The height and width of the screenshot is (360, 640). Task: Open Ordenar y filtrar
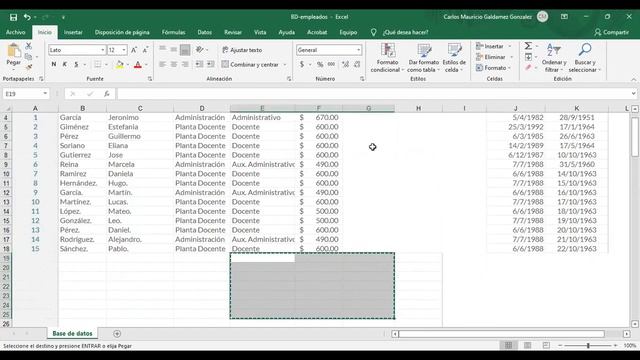coord(554,58)
